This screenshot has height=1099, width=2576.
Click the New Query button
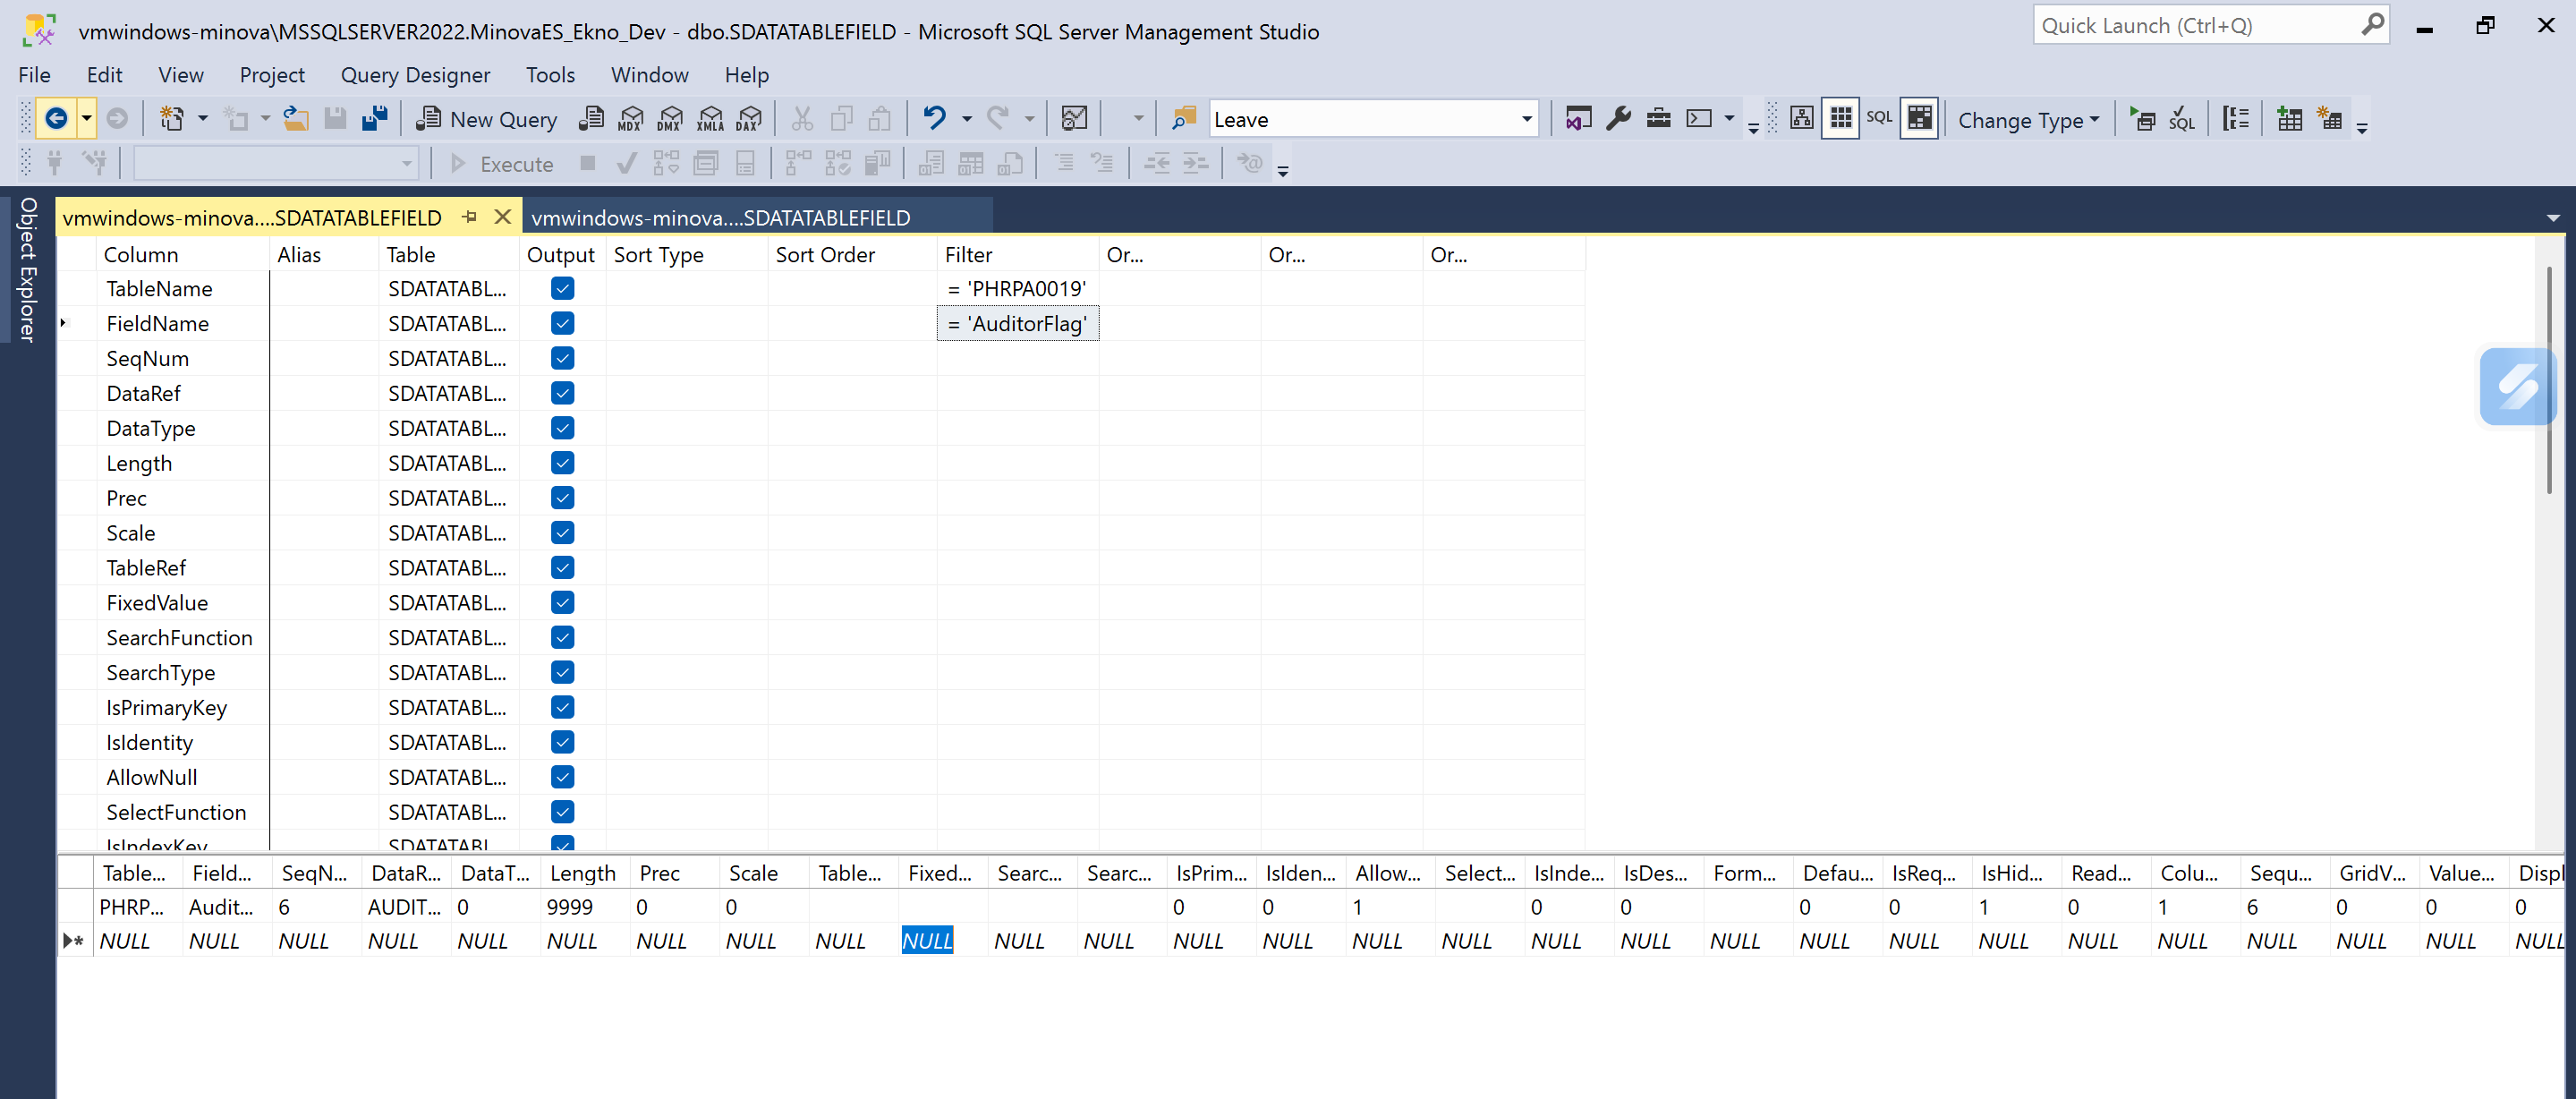click(x=487, y=119)
